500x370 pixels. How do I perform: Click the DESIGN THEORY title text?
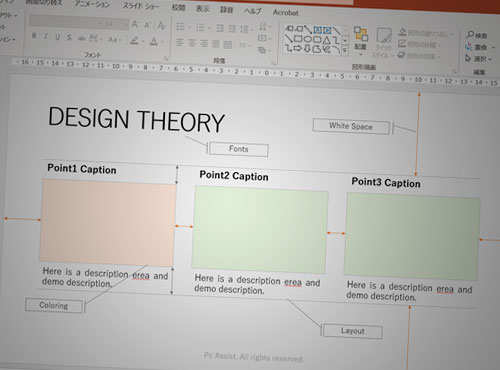tap(137, 119)
